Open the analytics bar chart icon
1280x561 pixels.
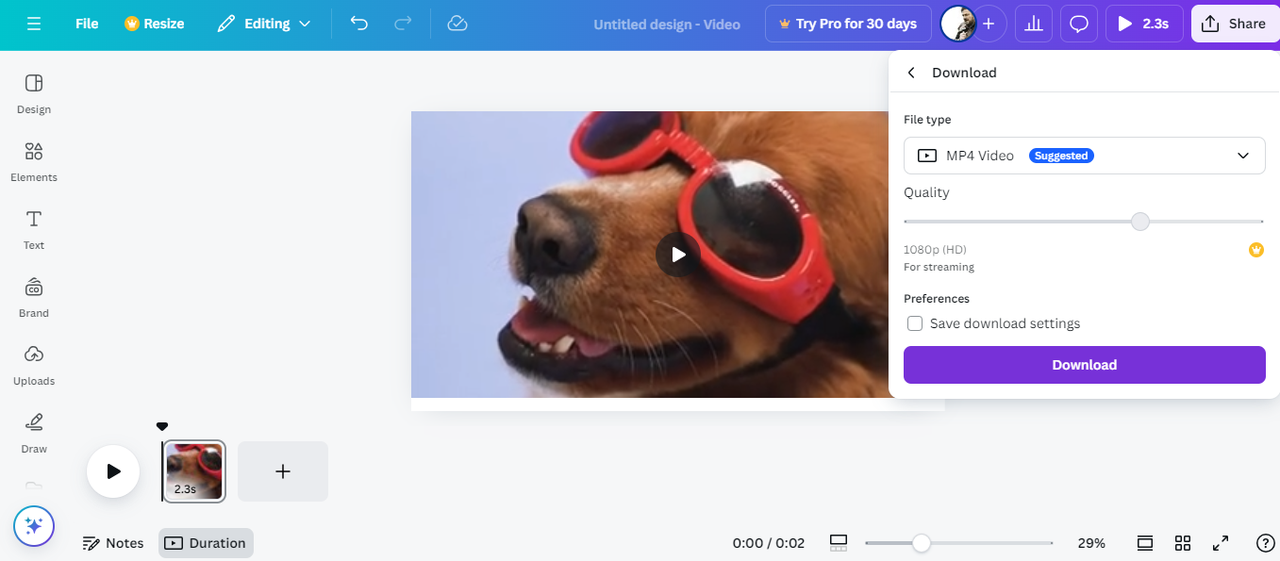coord(1033,23)
